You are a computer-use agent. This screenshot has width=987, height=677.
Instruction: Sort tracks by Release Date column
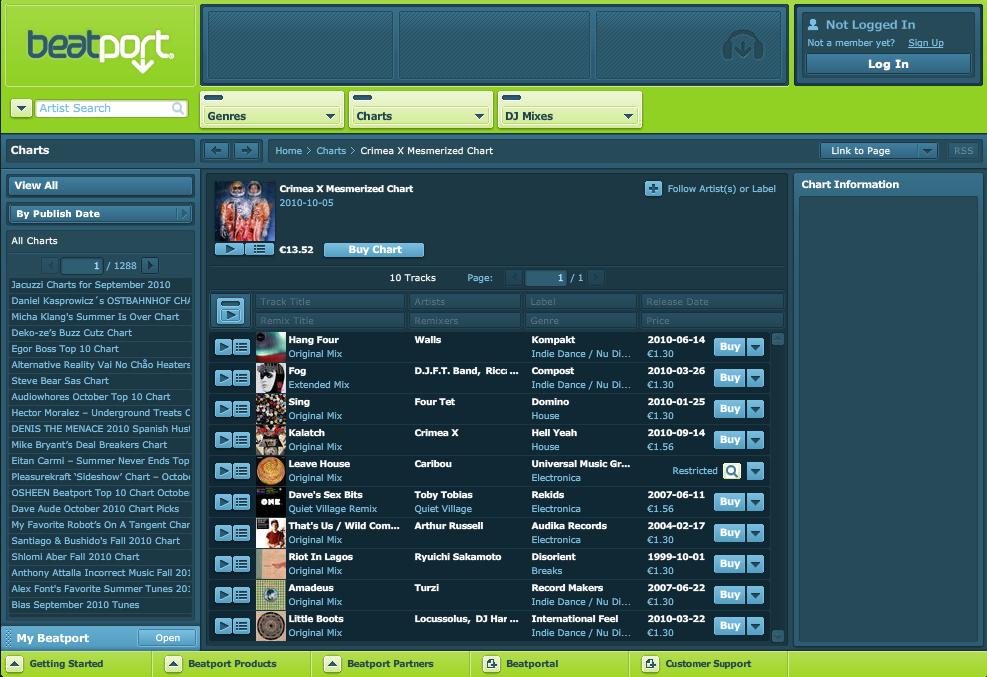pos(712,301)
